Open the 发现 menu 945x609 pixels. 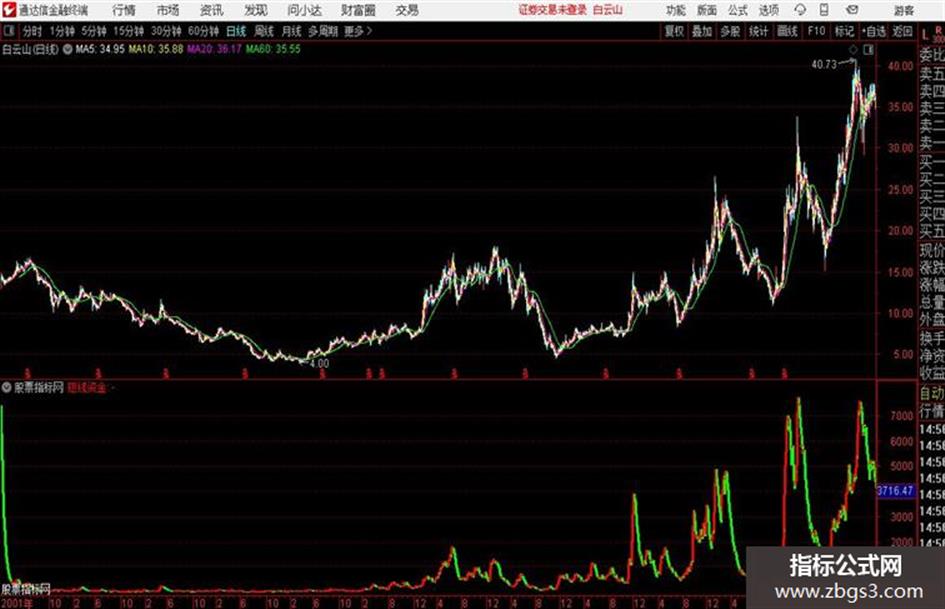point(256,10)
